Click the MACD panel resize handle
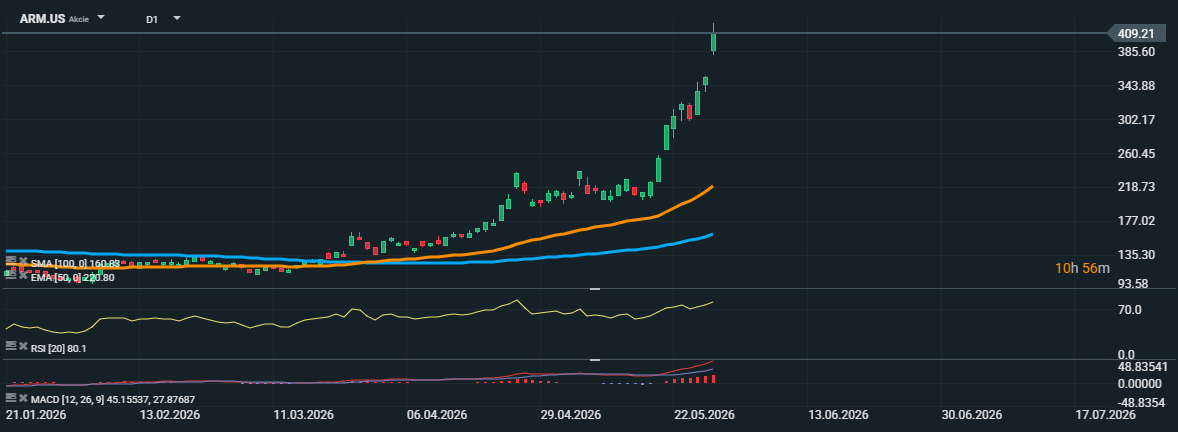1178x432 pixels. pyautogui.click(x=595, y=360)
